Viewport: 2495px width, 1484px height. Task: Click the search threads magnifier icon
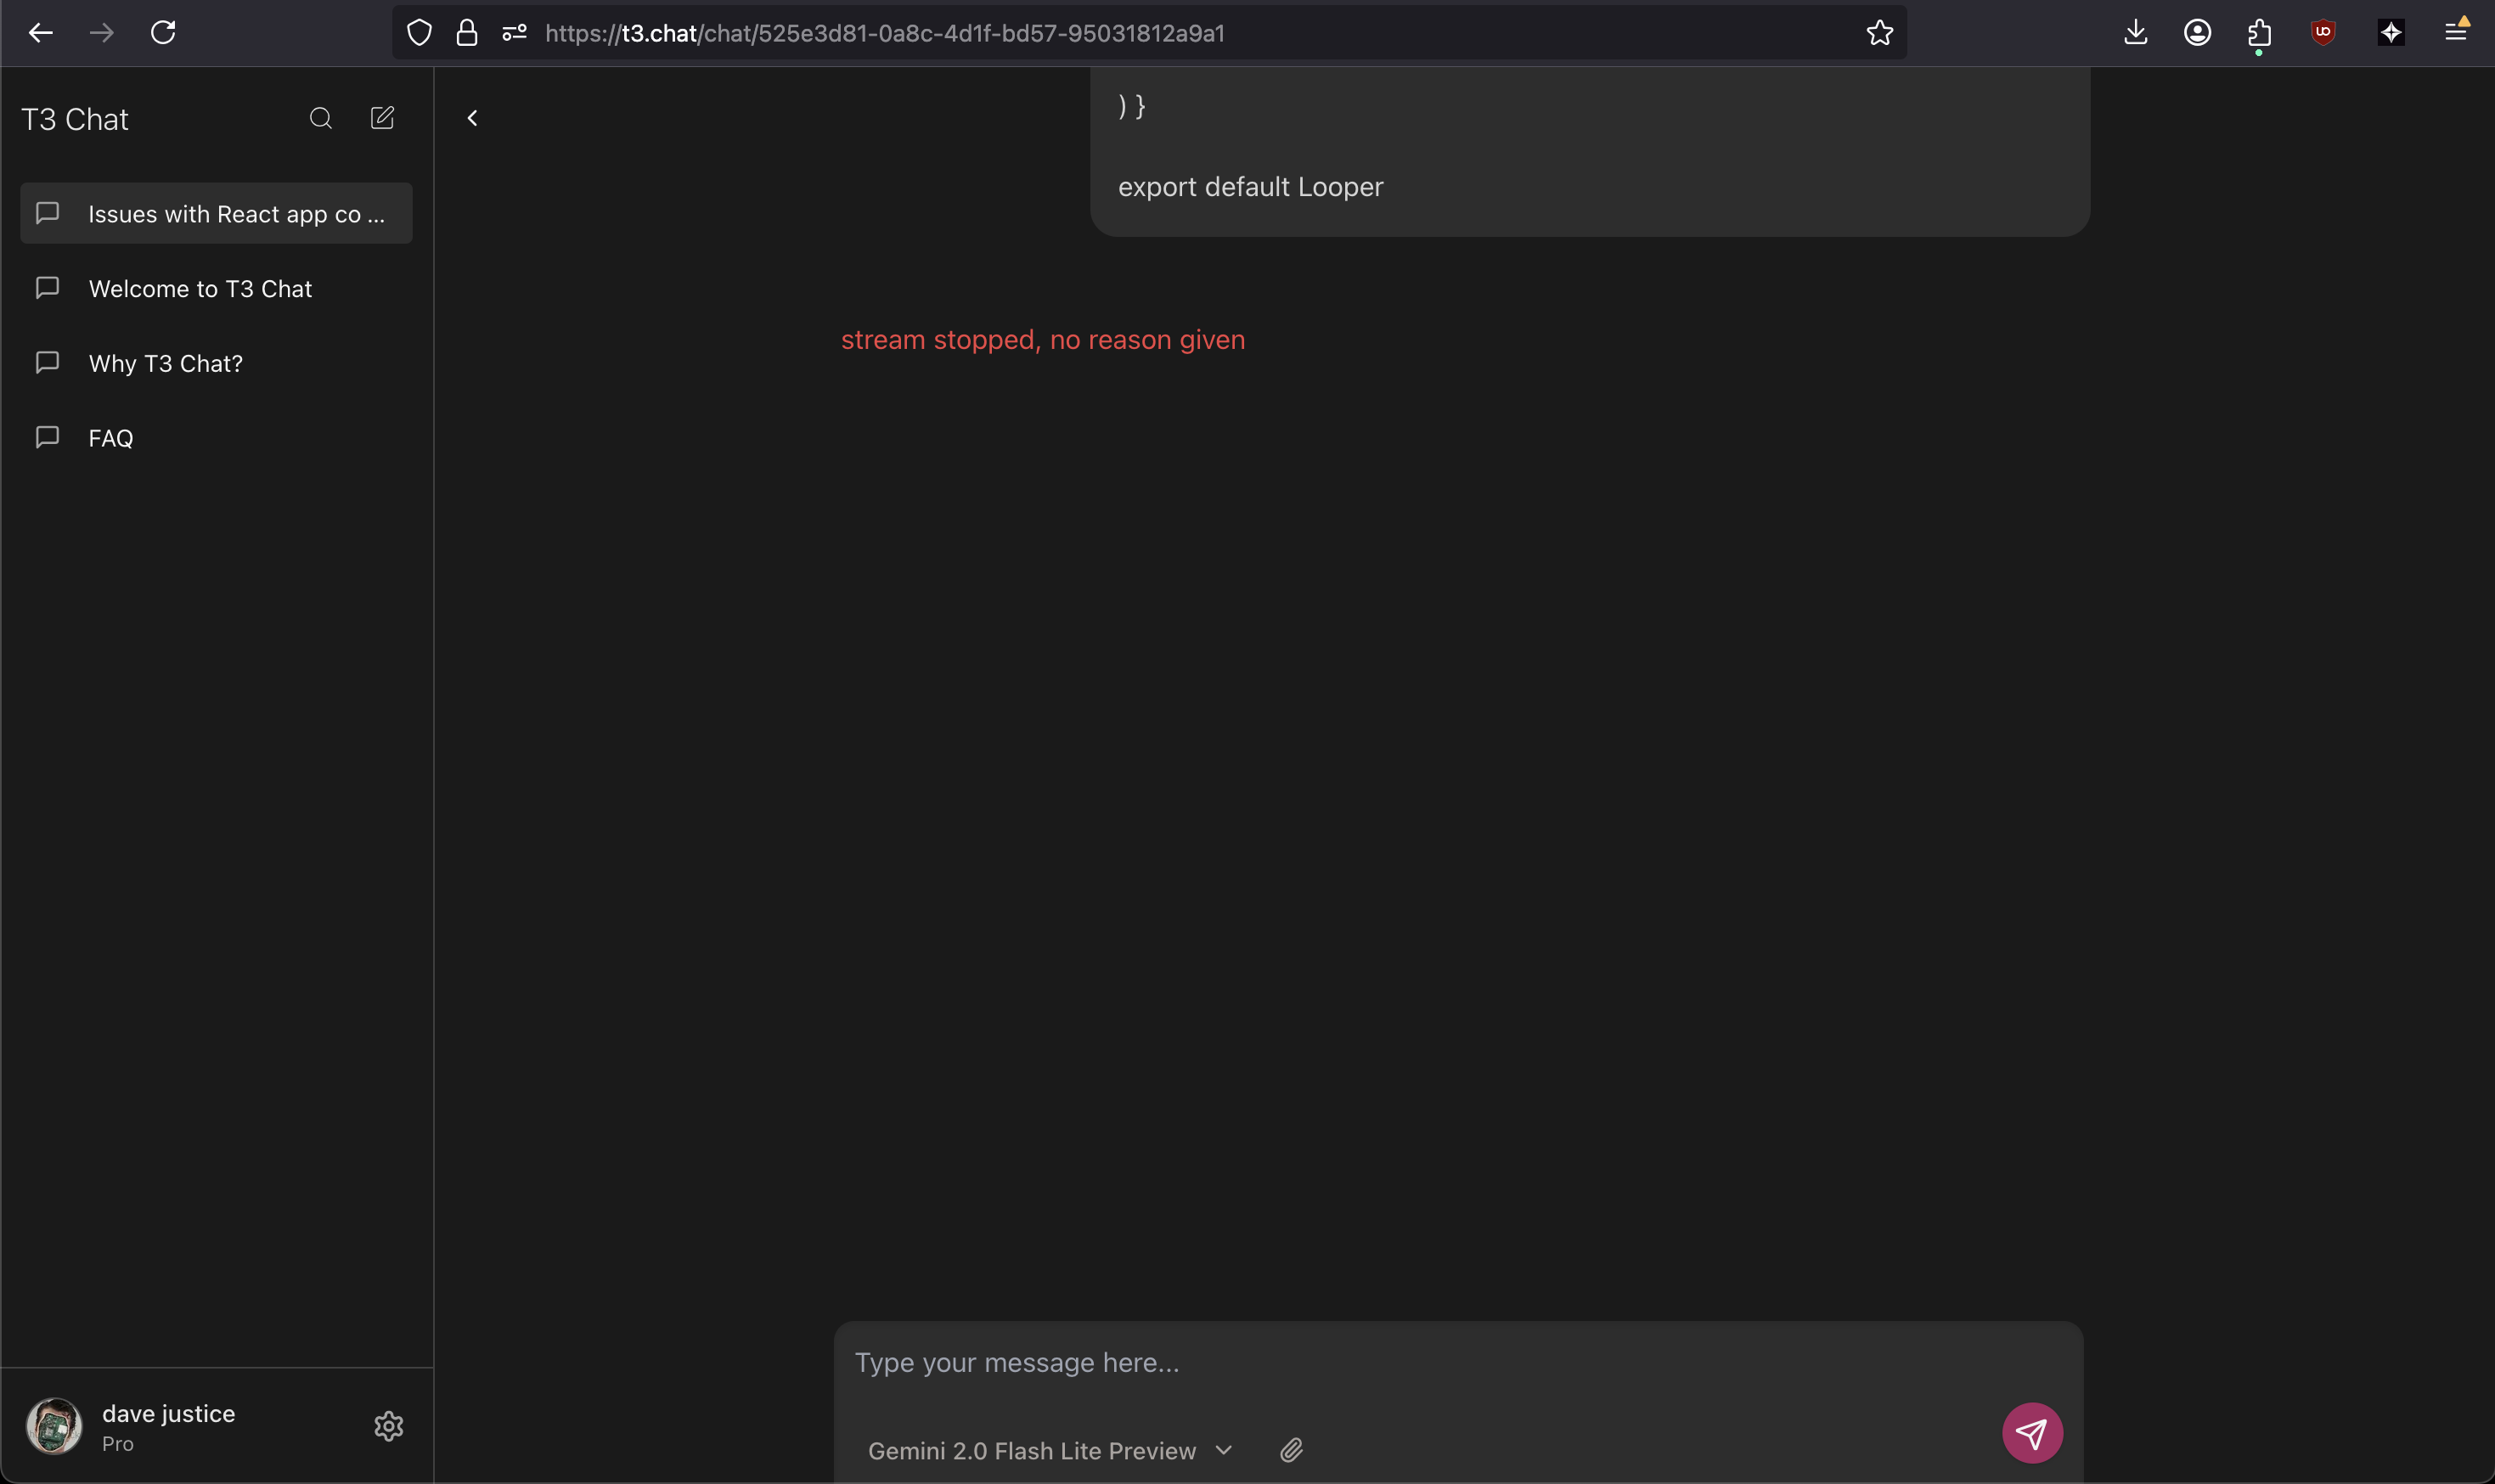320,118
